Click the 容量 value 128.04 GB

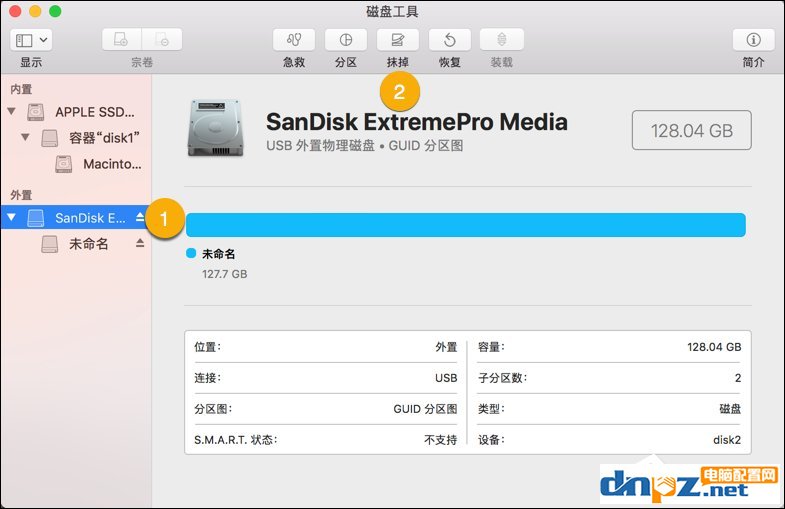714,347
